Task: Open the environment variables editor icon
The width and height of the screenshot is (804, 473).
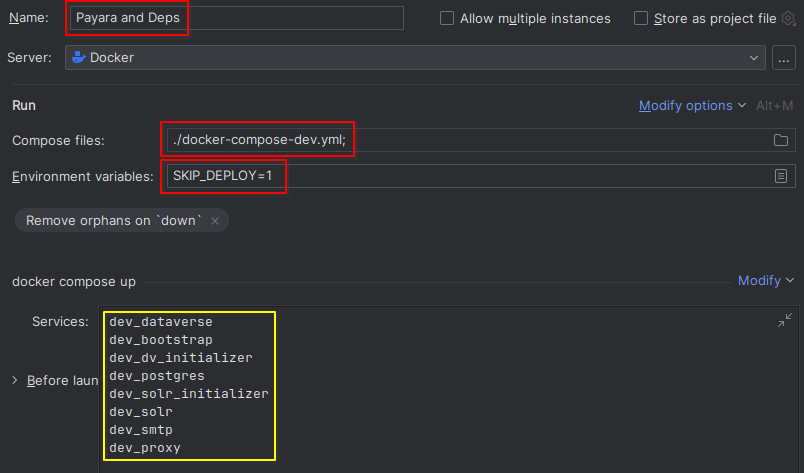Action: point(781,176)
